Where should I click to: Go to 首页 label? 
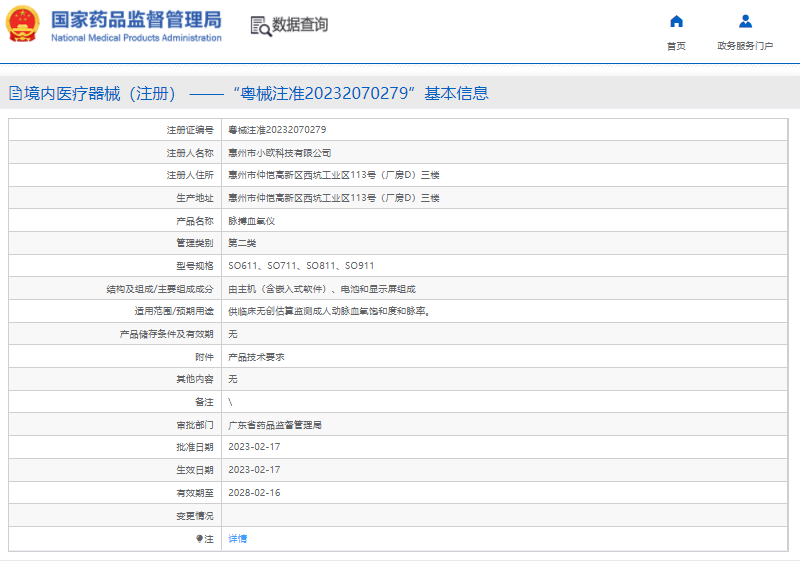[x=676, y=46]
